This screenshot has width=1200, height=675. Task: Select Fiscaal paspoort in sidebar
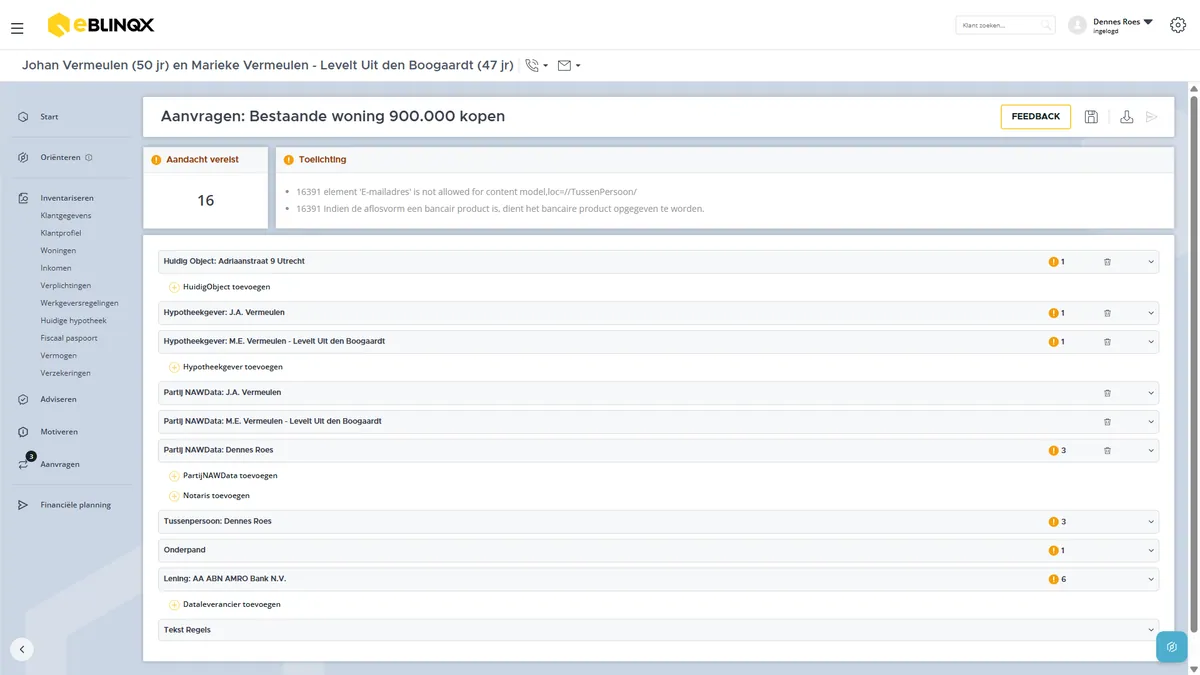click(x=69, y=338)
